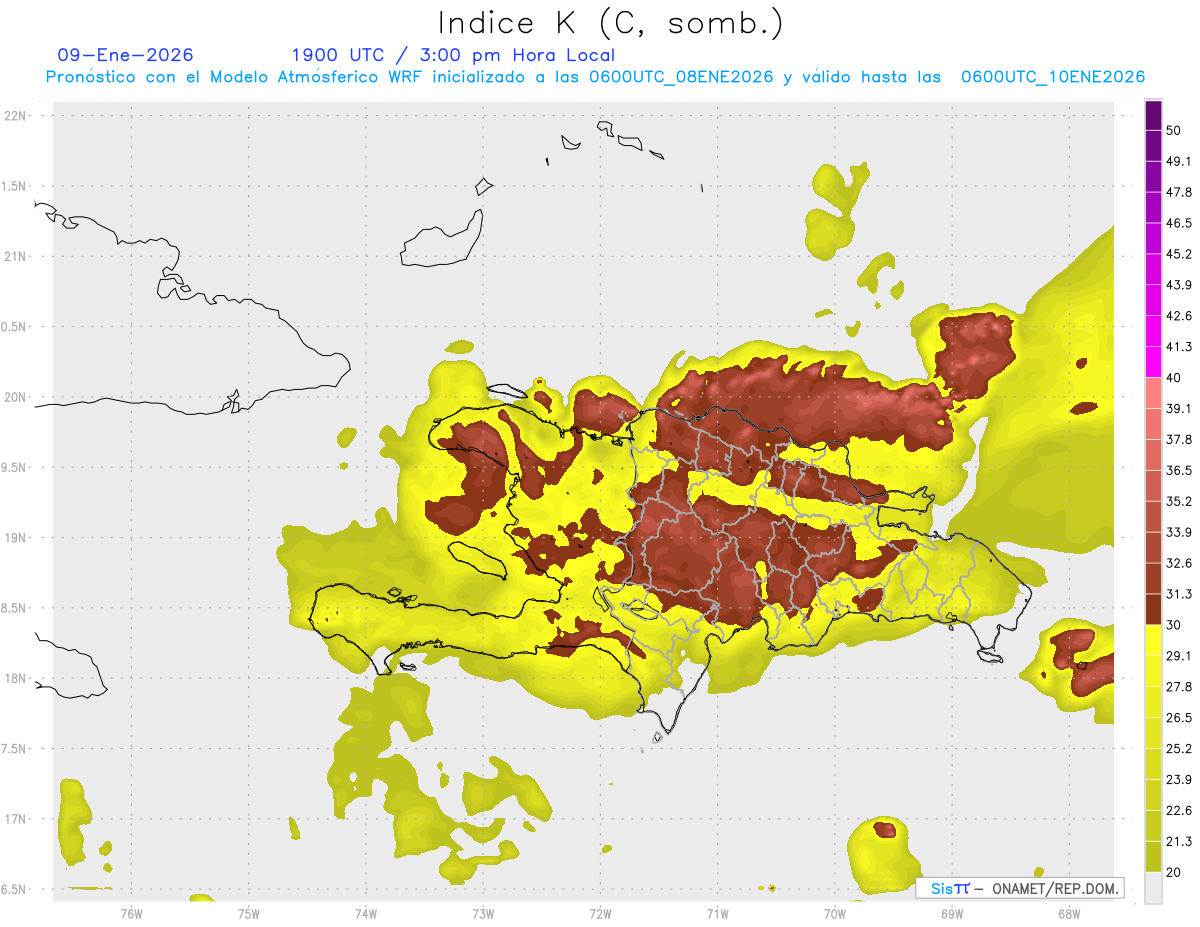Click the legend value '40'
The height and width of the screenshot is (927, 1200).
coord(1174,378)
